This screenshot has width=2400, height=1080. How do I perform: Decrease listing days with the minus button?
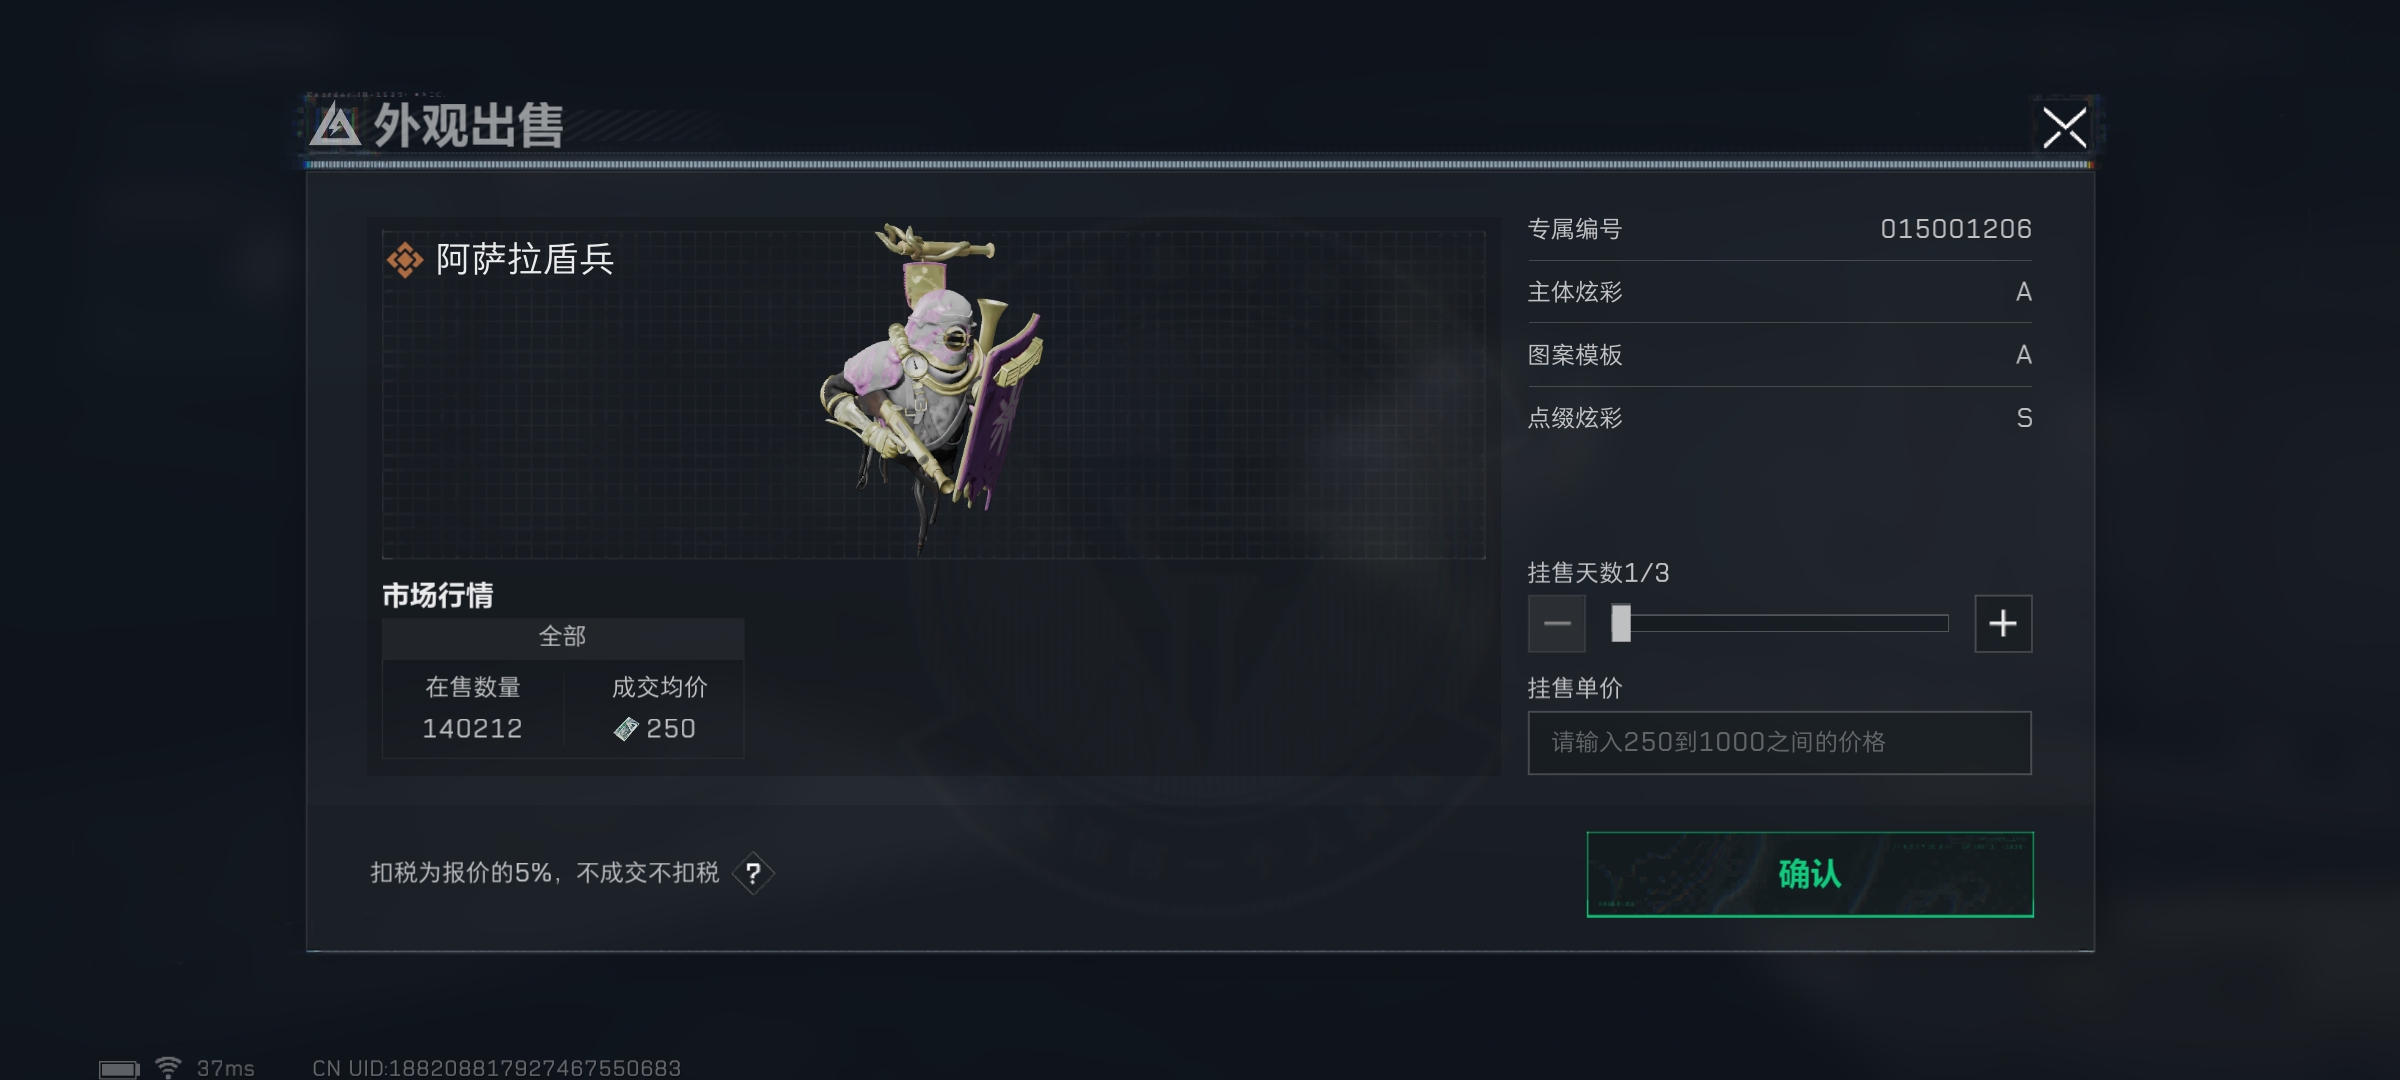tap(1557, 624)
